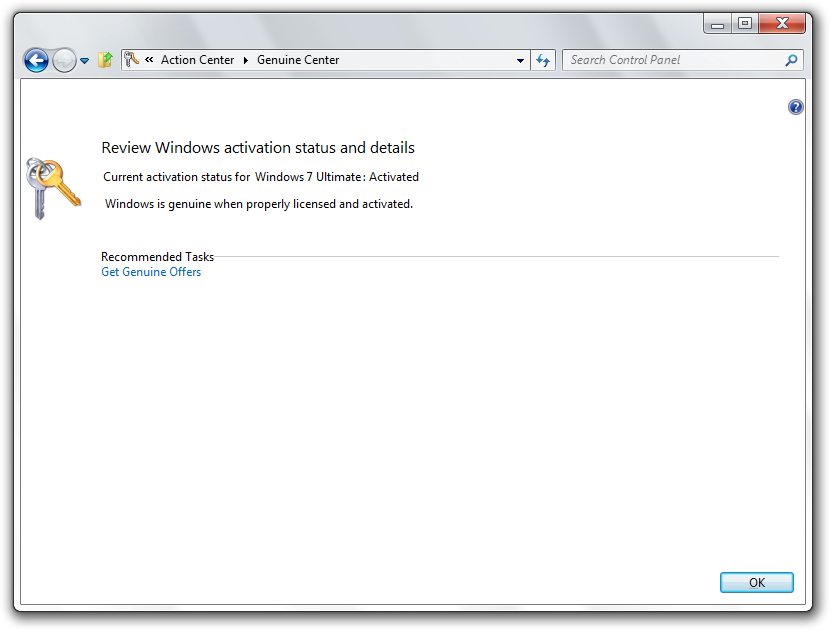Minimize the Genuine Center window
Screen dimensions: 832x632
click(717, 24)
